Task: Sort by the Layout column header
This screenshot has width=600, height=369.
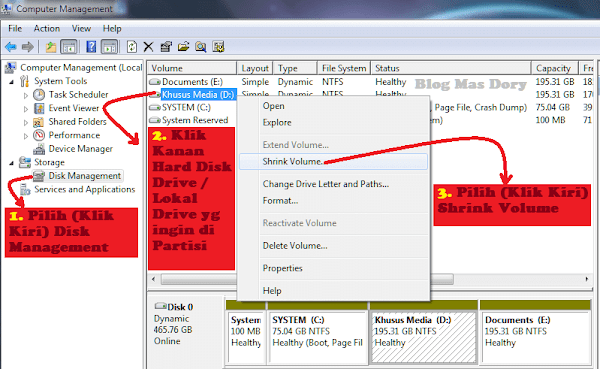Action: [x=255, y=68]
